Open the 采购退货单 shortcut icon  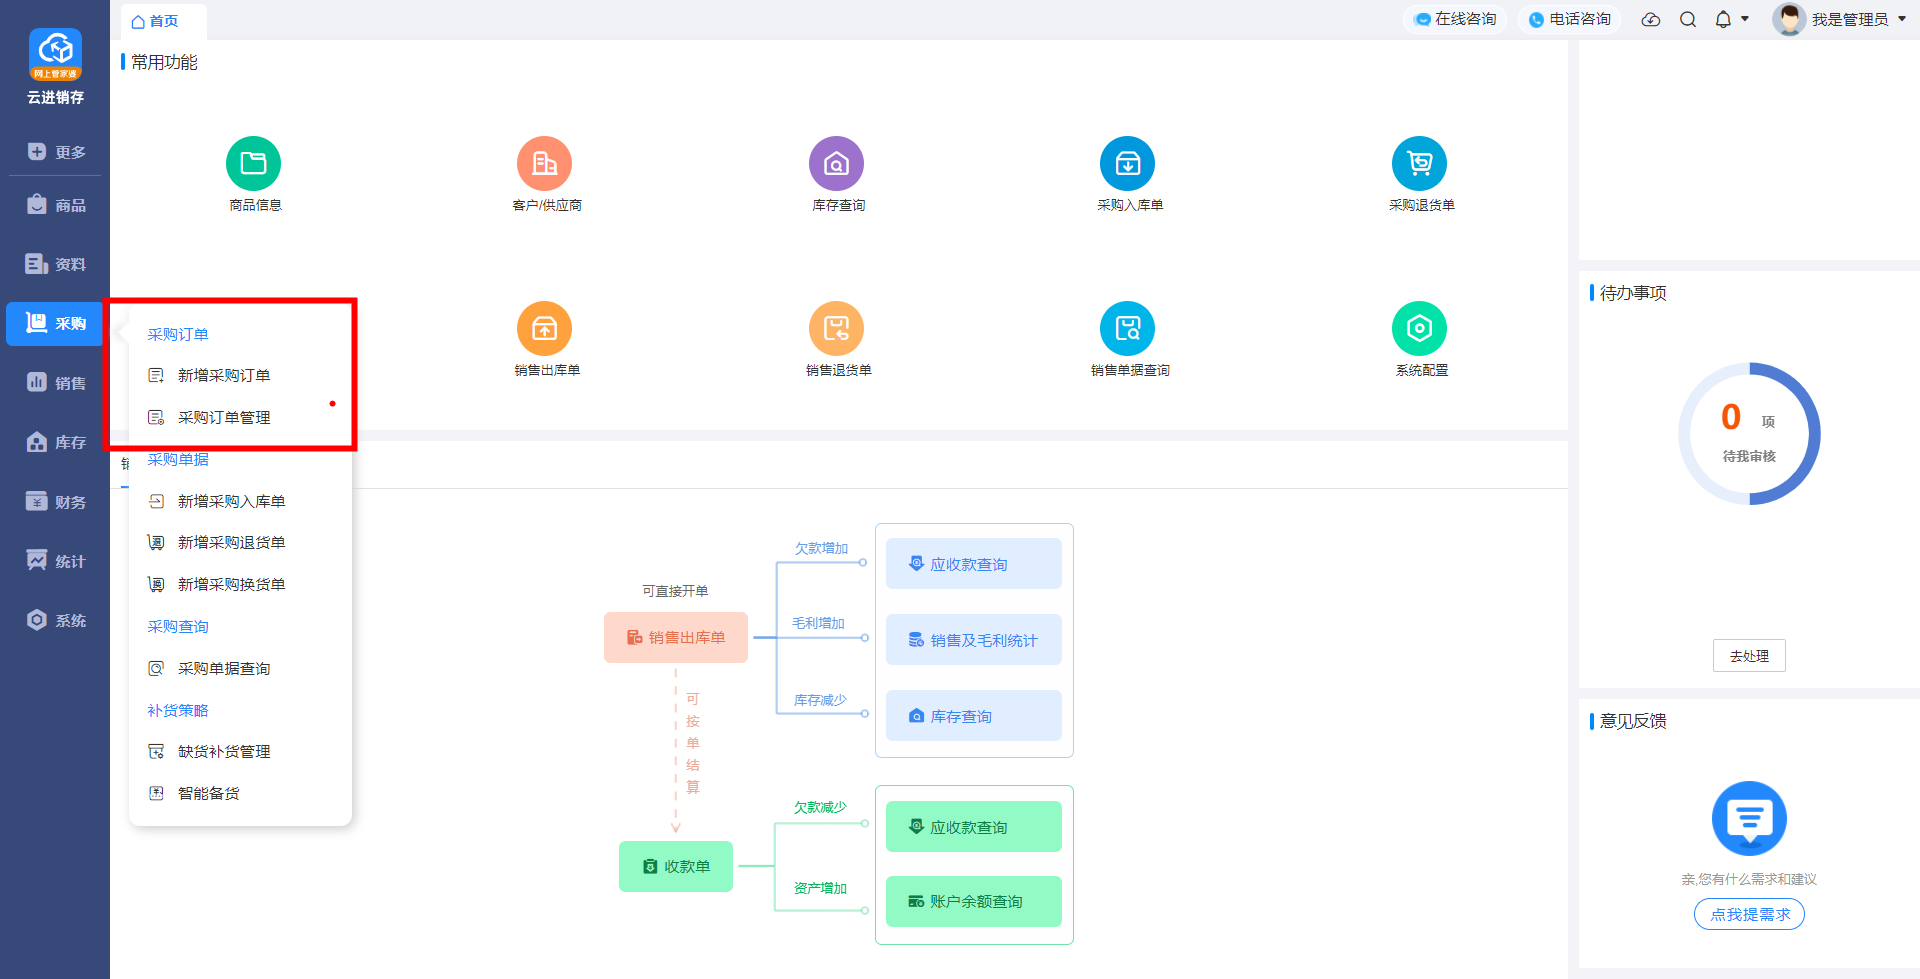[x=1419, y=163]
